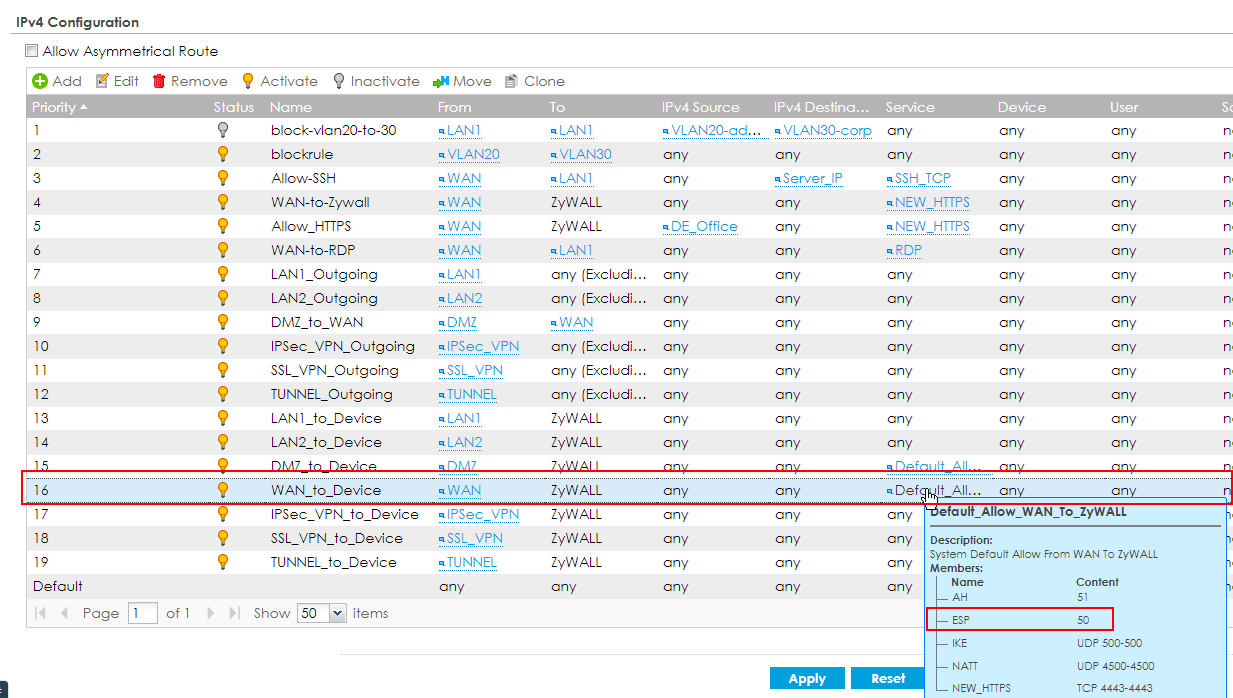Image resolution: width=1233 pixels, height=698 pixels.
Task: Toggle status bulb of Allow-SSH rule
Action: tap(223, 178)
